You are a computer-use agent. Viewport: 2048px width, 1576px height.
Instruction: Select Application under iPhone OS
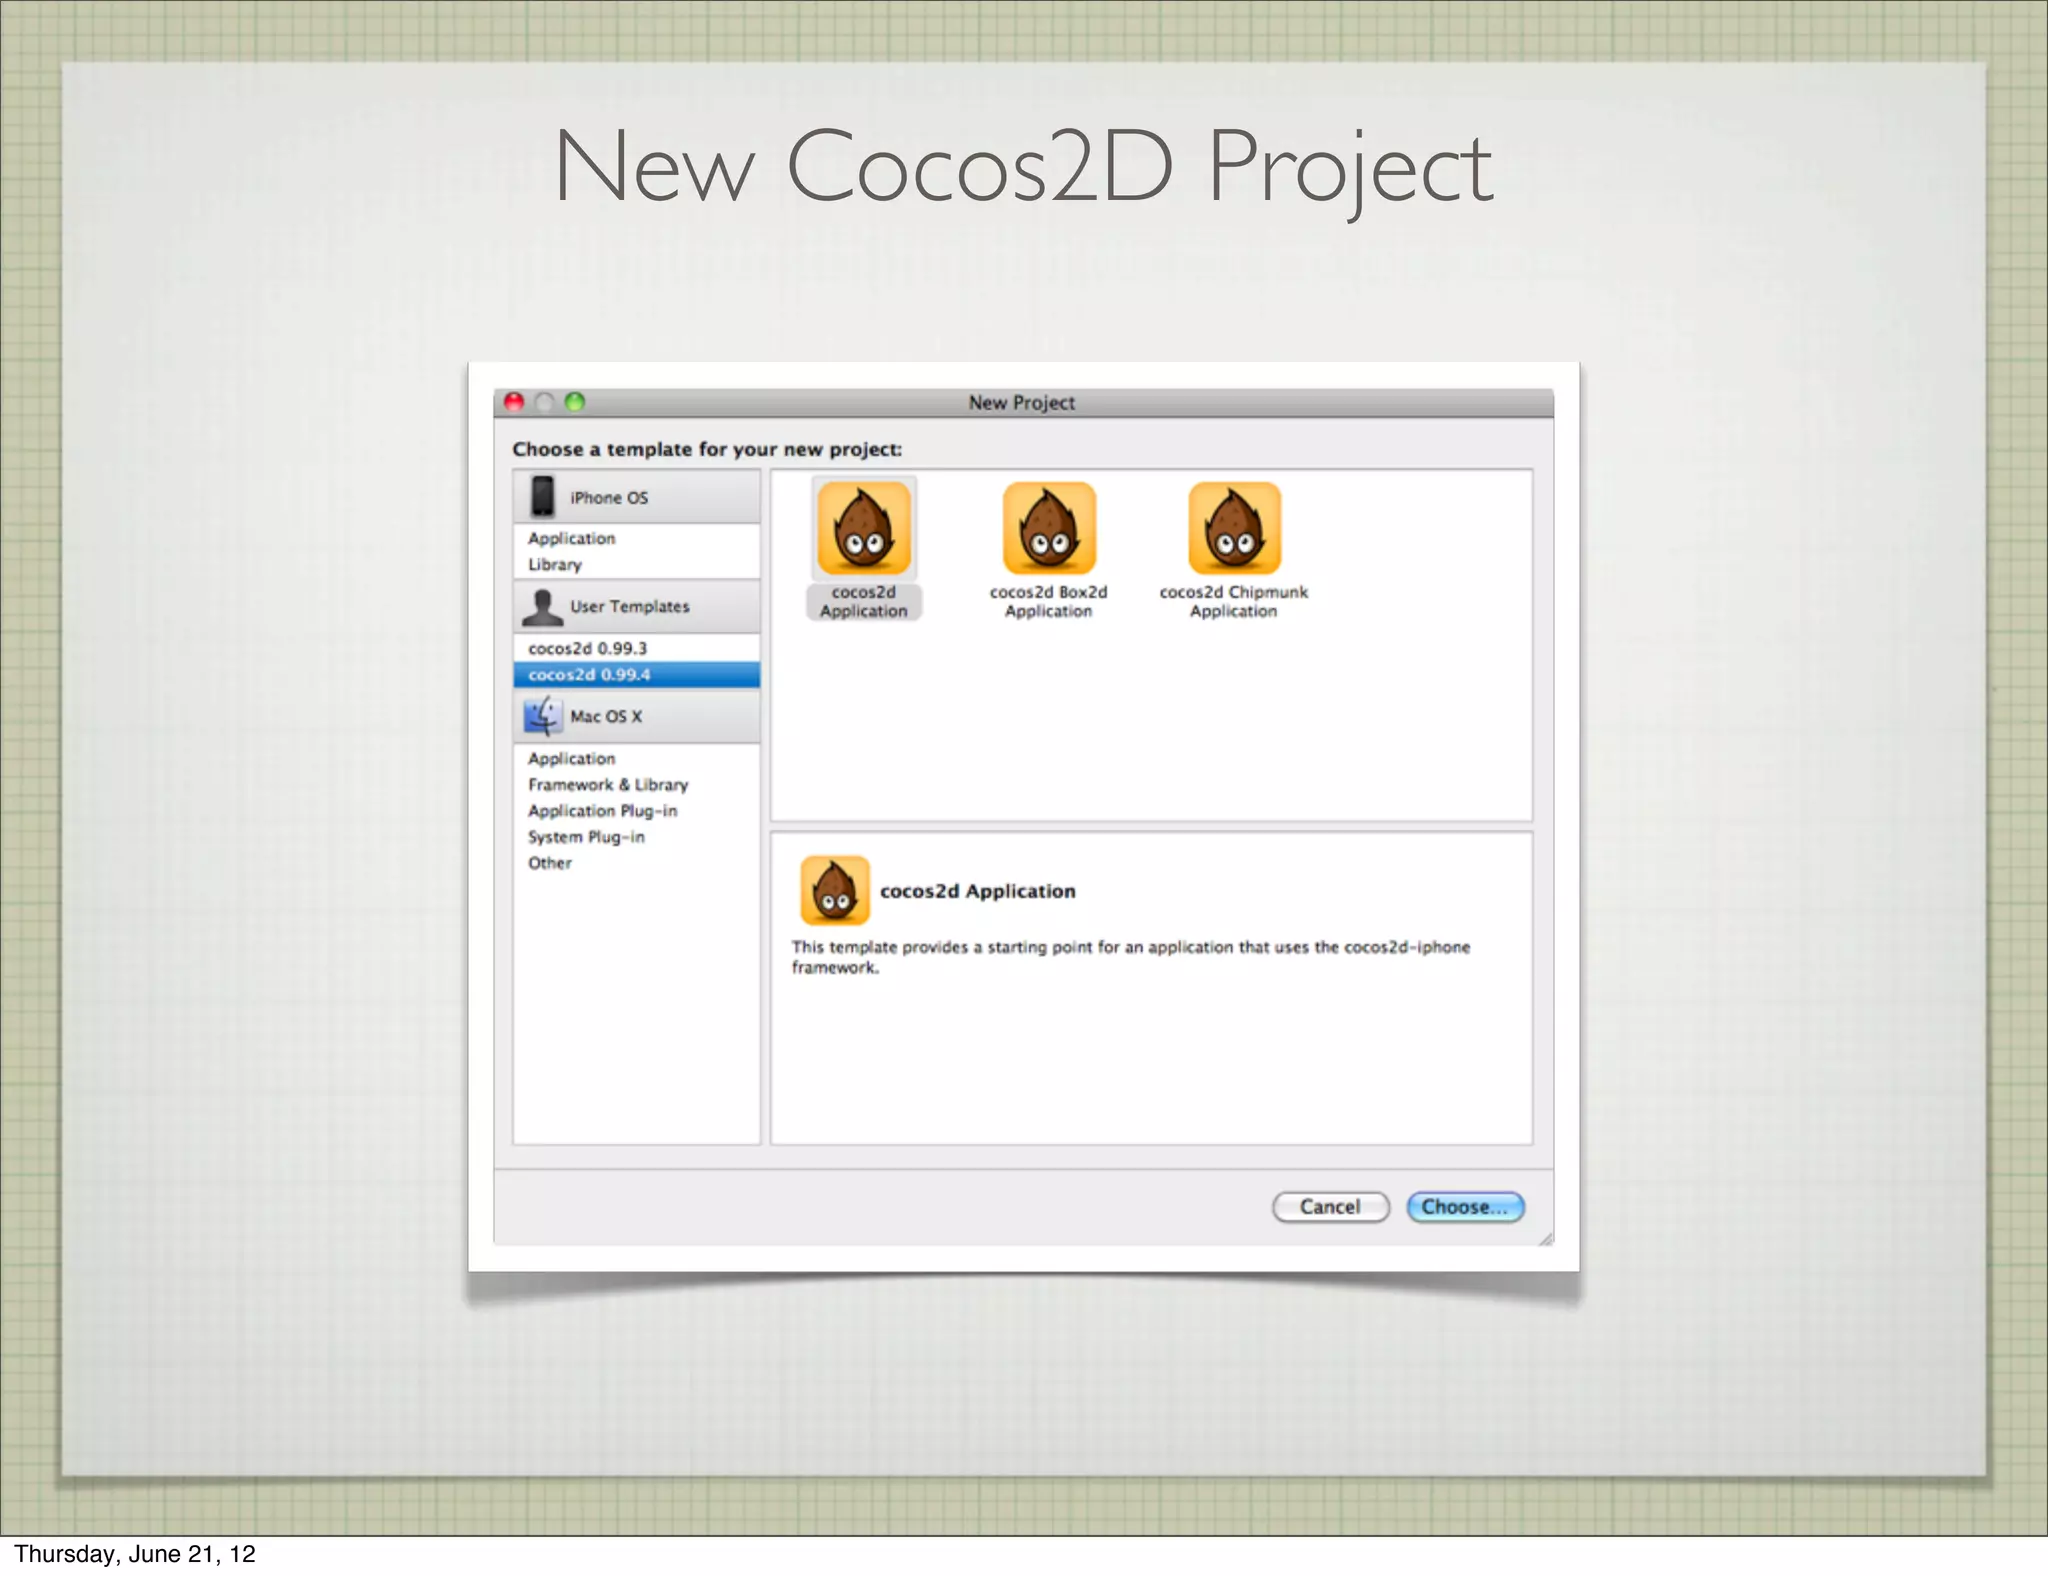pyautogui.click(x=636, y=538)
